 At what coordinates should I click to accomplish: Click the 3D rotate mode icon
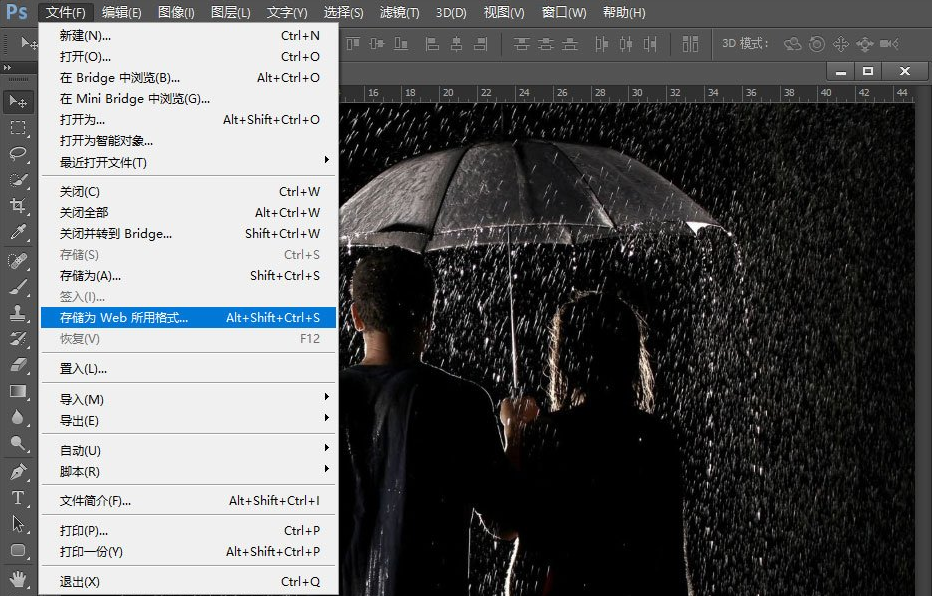(x=792, y=44)
